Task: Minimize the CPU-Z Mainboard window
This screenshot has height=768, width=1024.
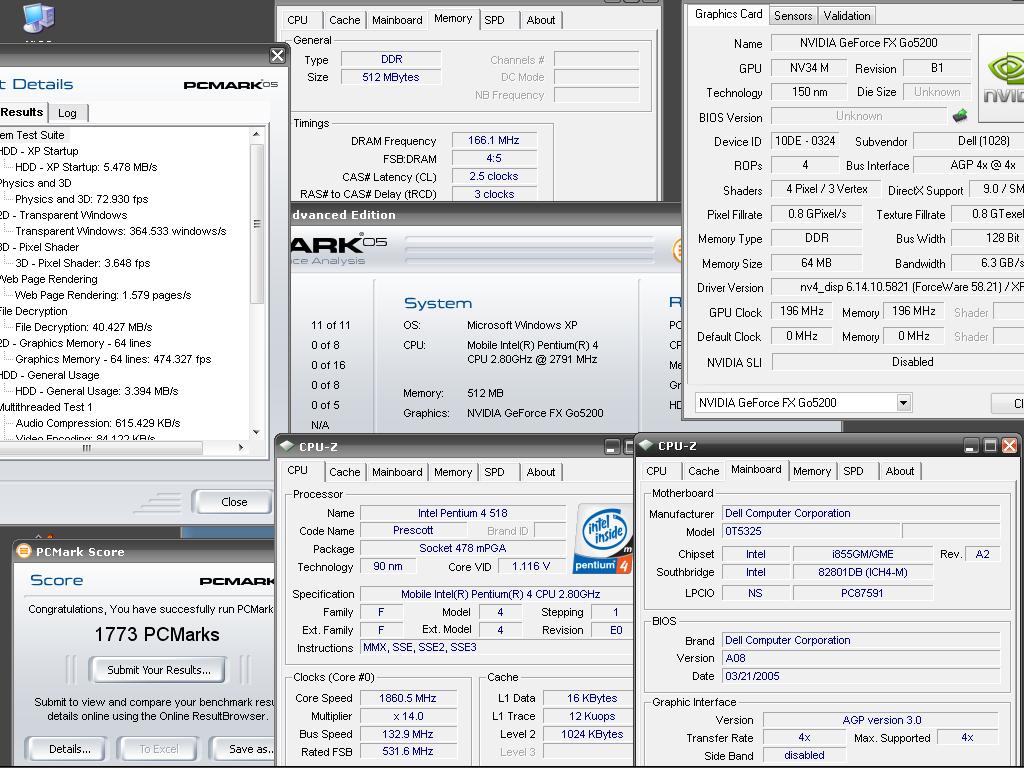Action: coord(972,445)
